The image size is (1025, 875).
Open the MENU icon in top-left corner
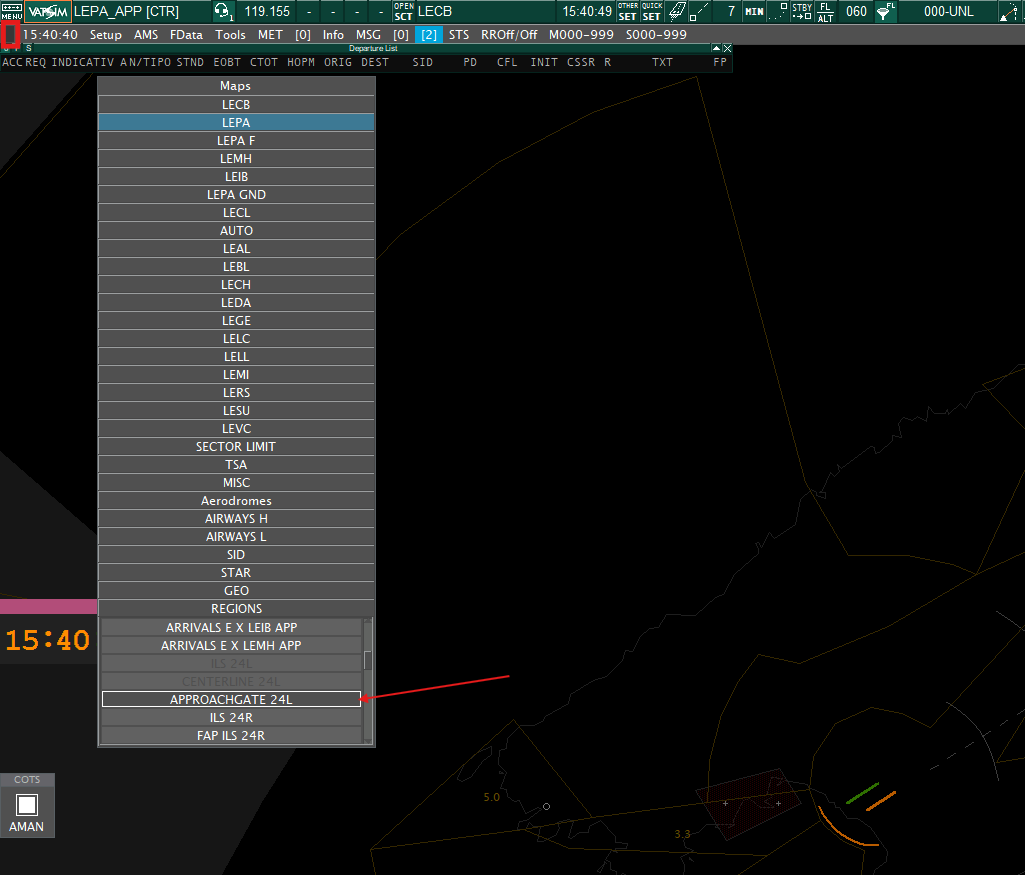pos(11,11)
